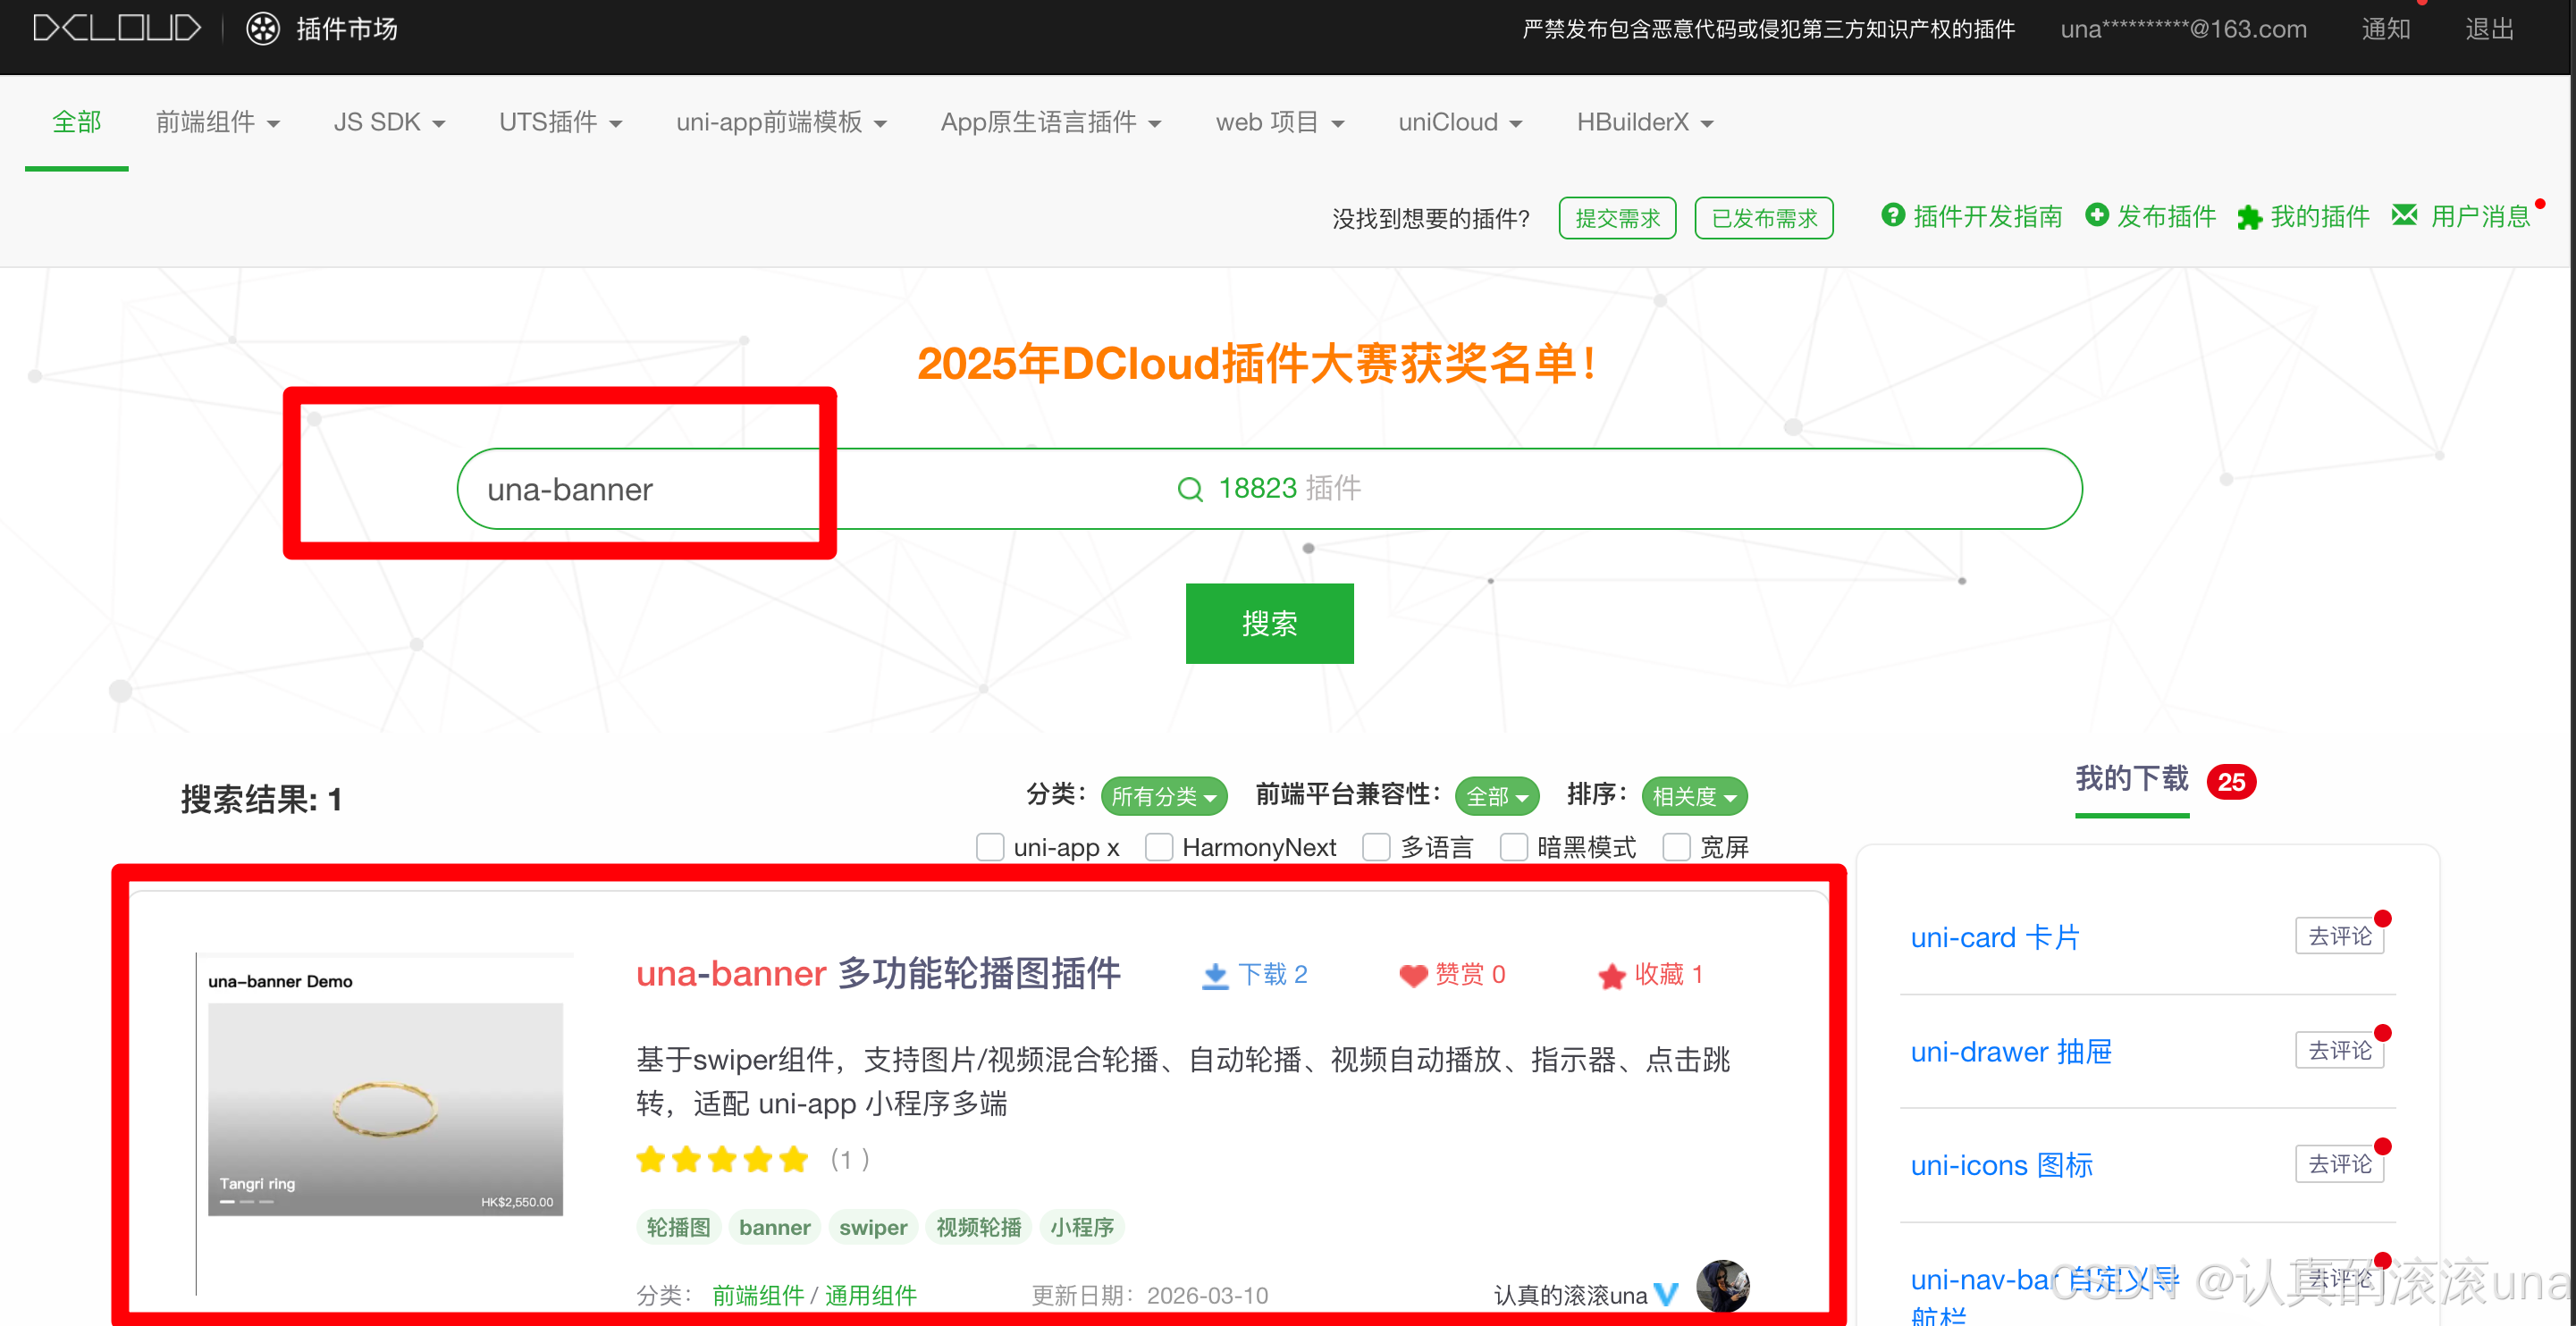The width and height of the screenshot is (2576, 1326).
Task: Click the 小程序 tag
Action: click(x=1081, y=1227)
